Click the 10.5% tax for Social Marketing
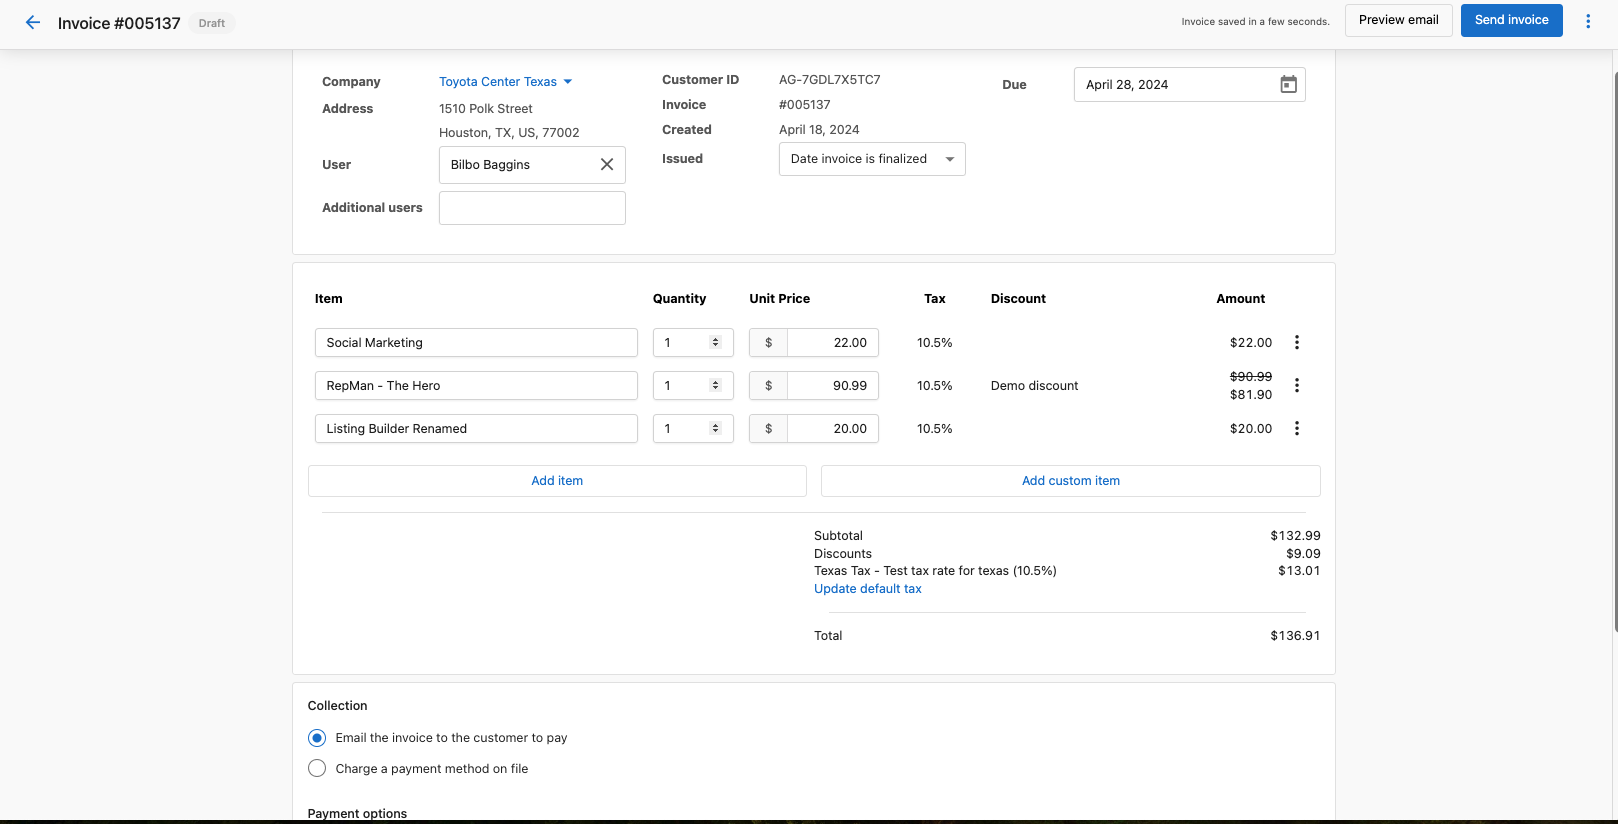The height and width of the screenshot is (824, 1618). pos(935,343)
